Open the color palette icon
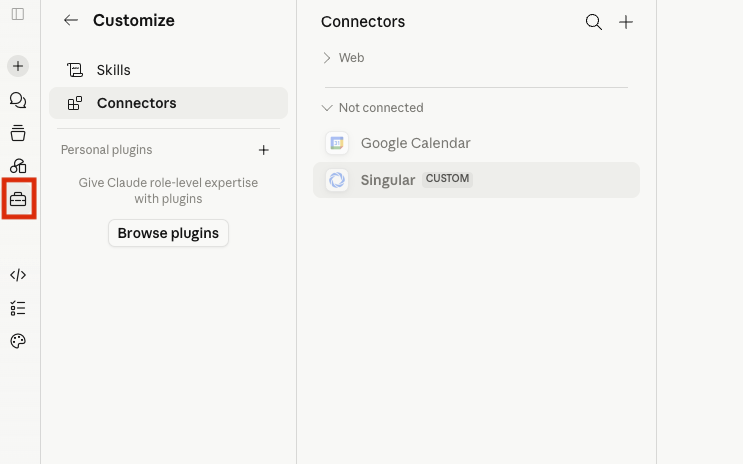 tap(18, 341)
